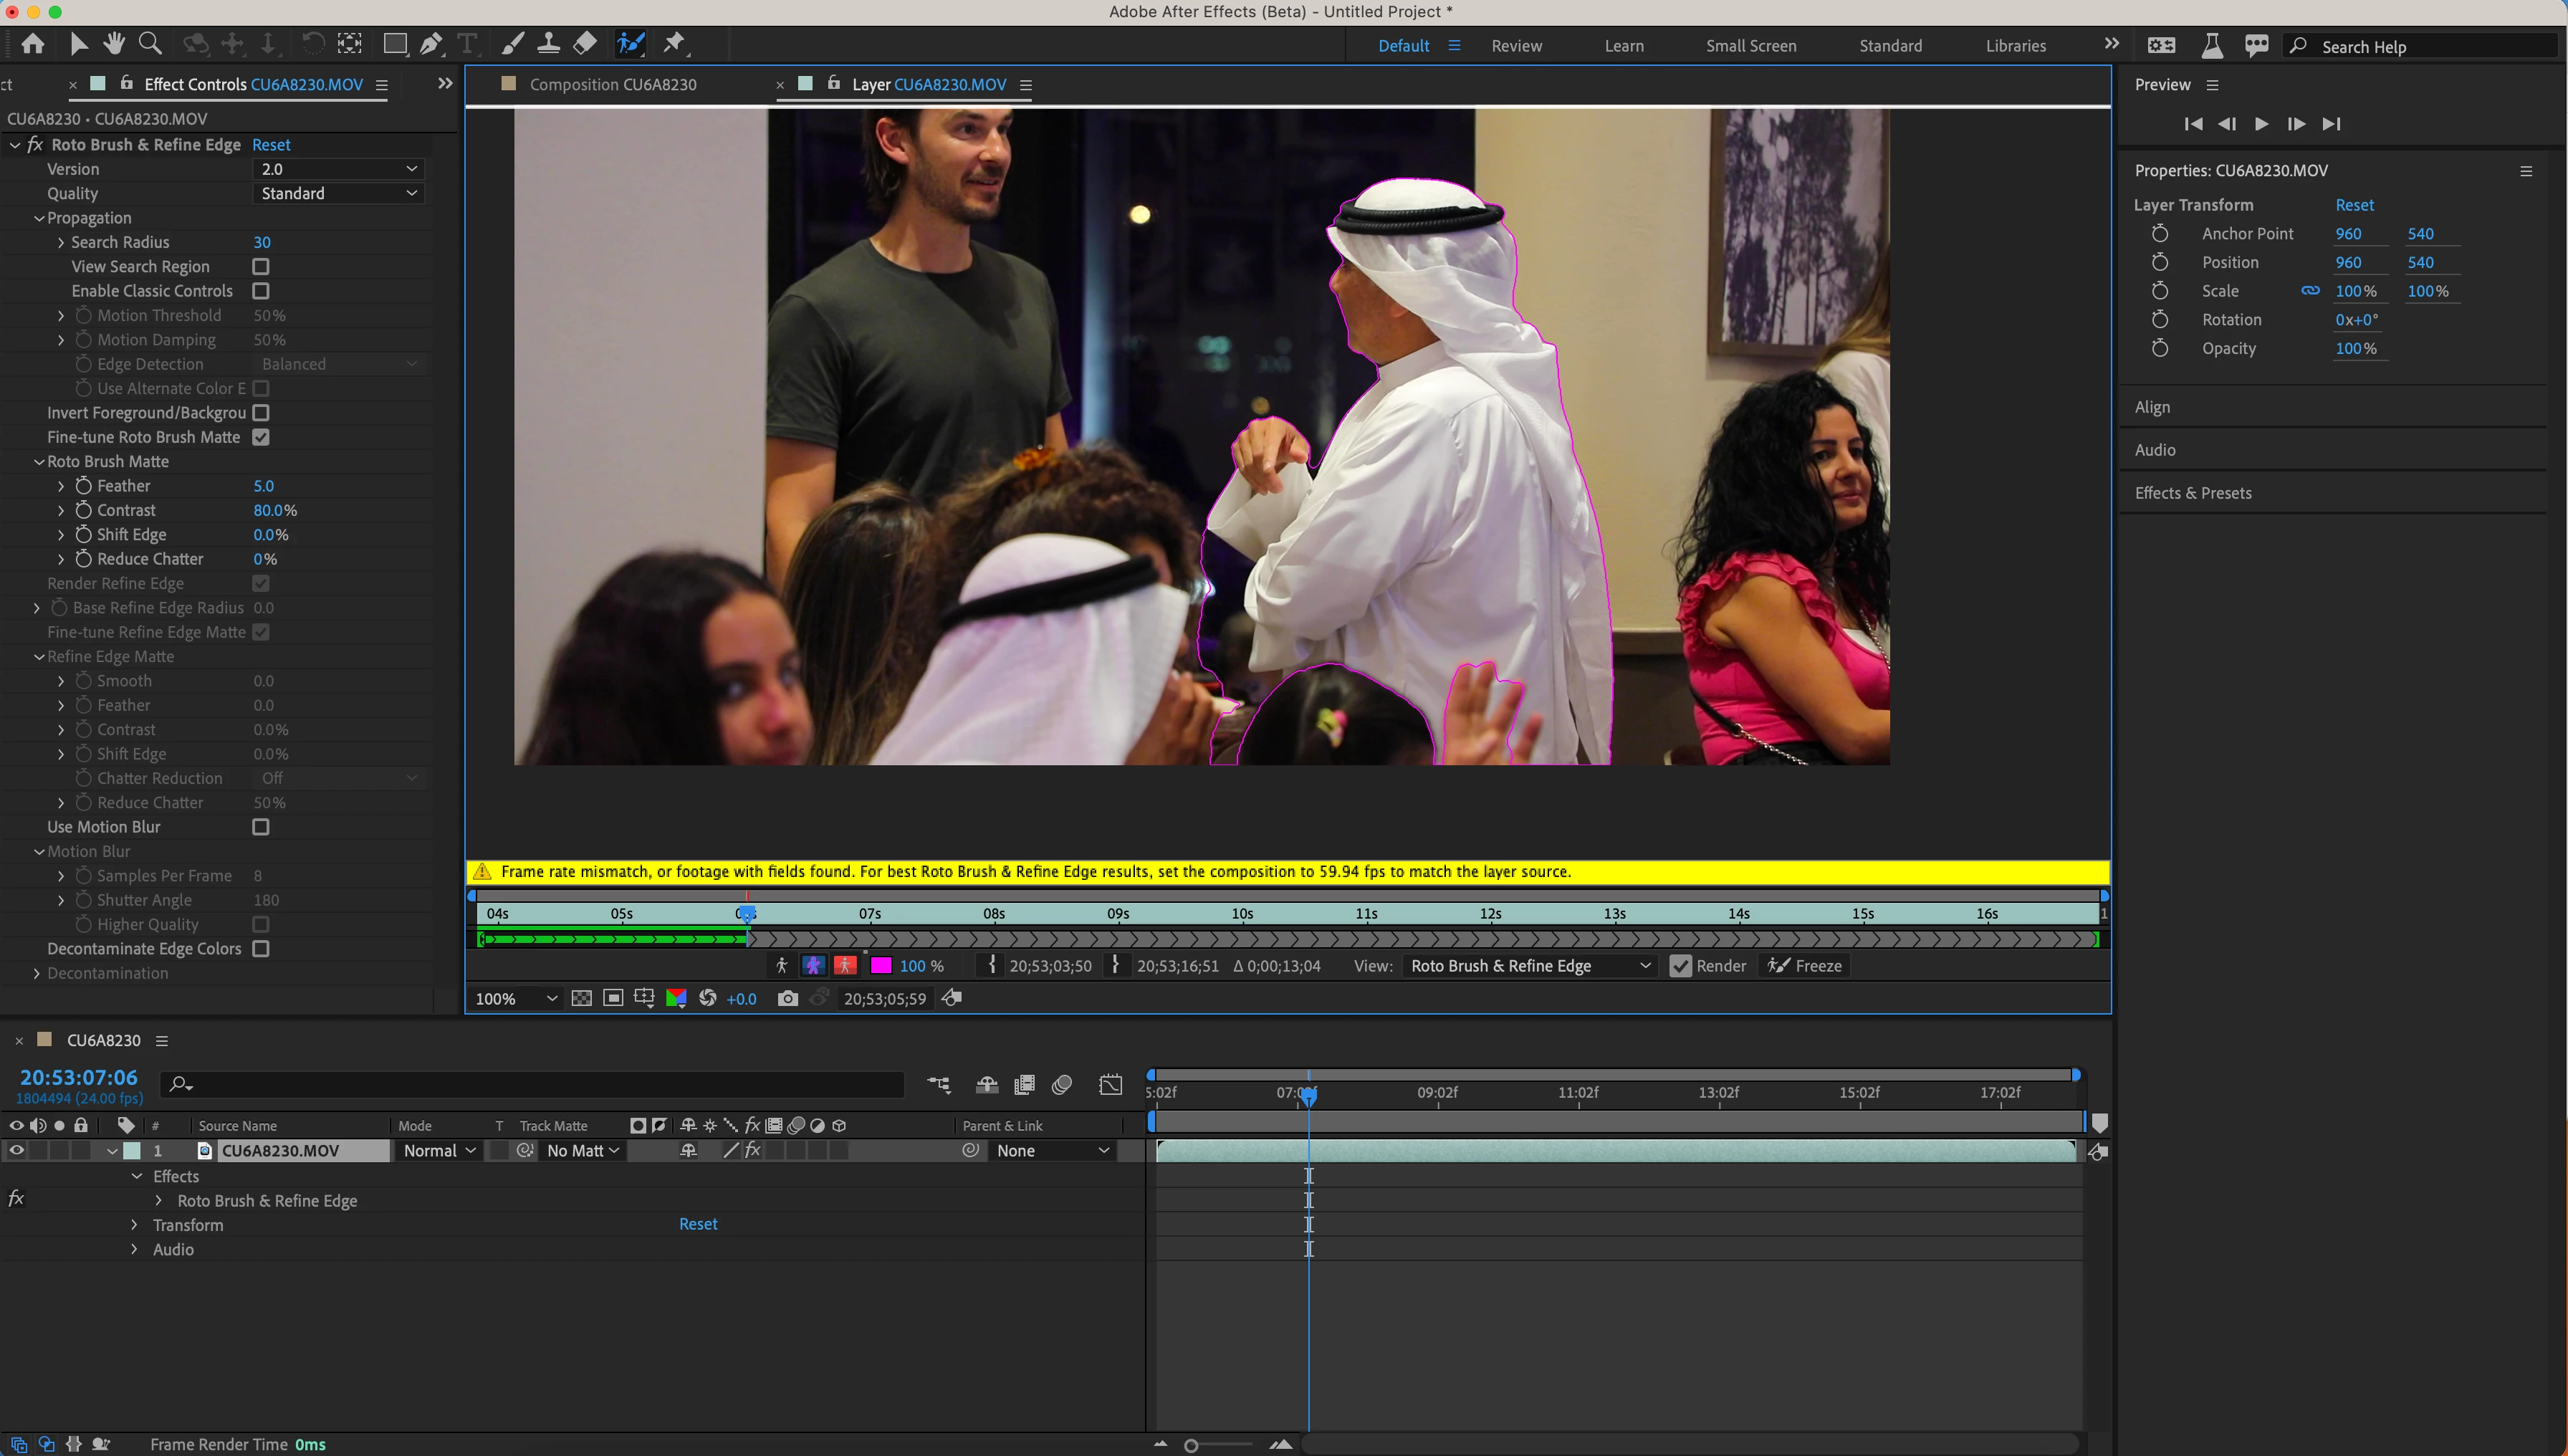Screen dimensions: 2568x1456
Task: Take snapshot with camera icon
Action: coord(787,998)
